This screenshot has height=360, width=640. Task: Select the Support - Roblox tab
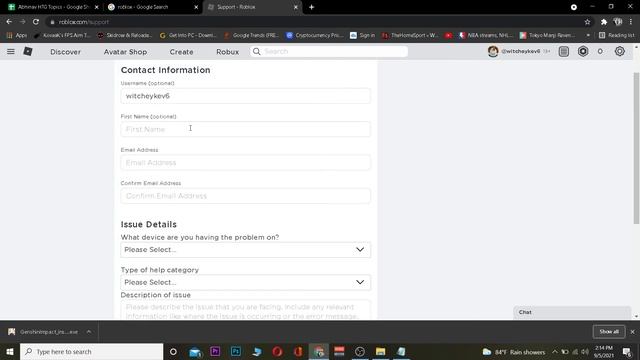click(251, 7)
